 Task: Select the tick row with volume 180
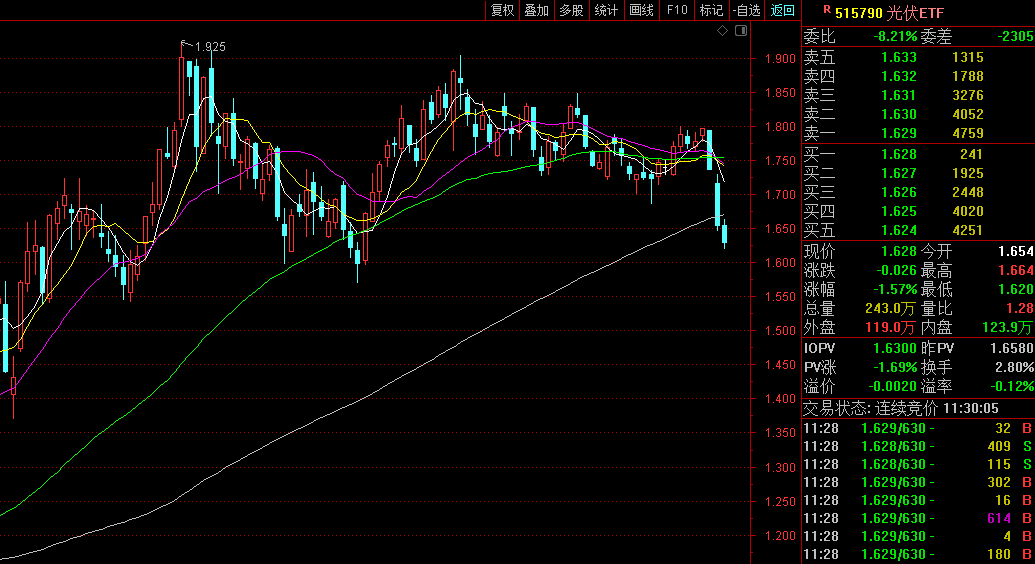click(918, 555)
